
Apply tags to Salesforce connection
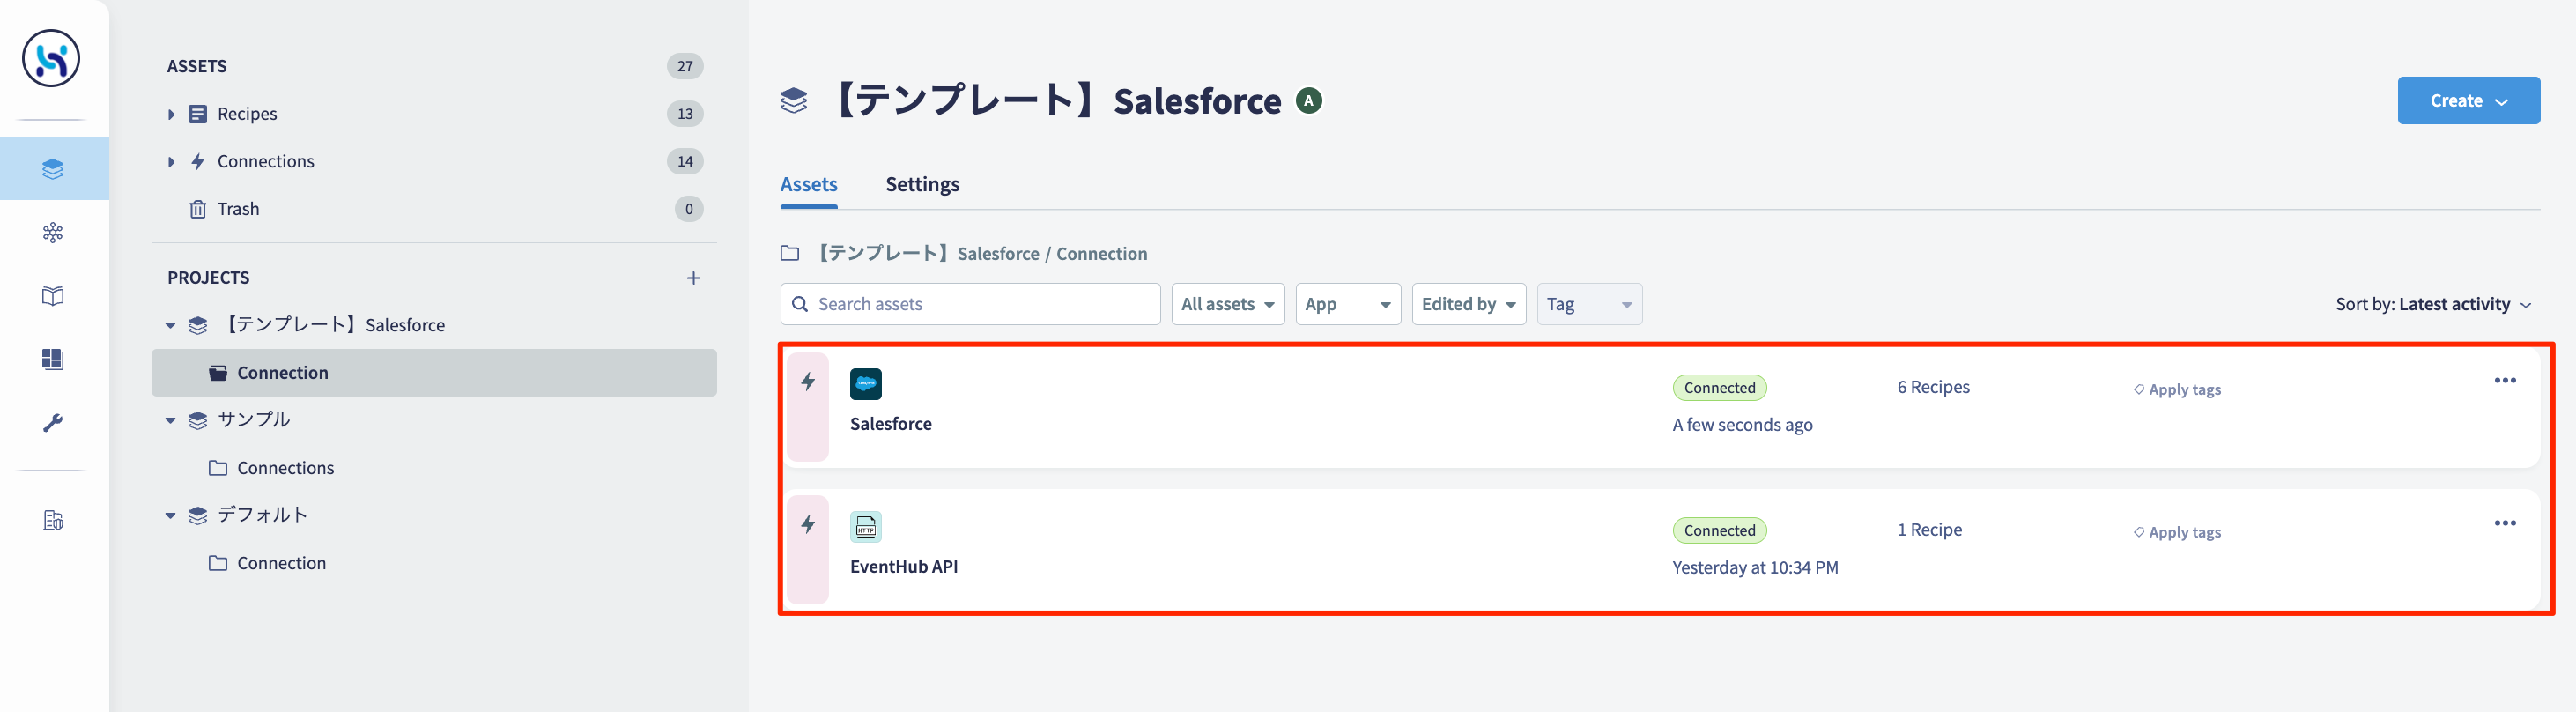click(x=2177, y=389)
